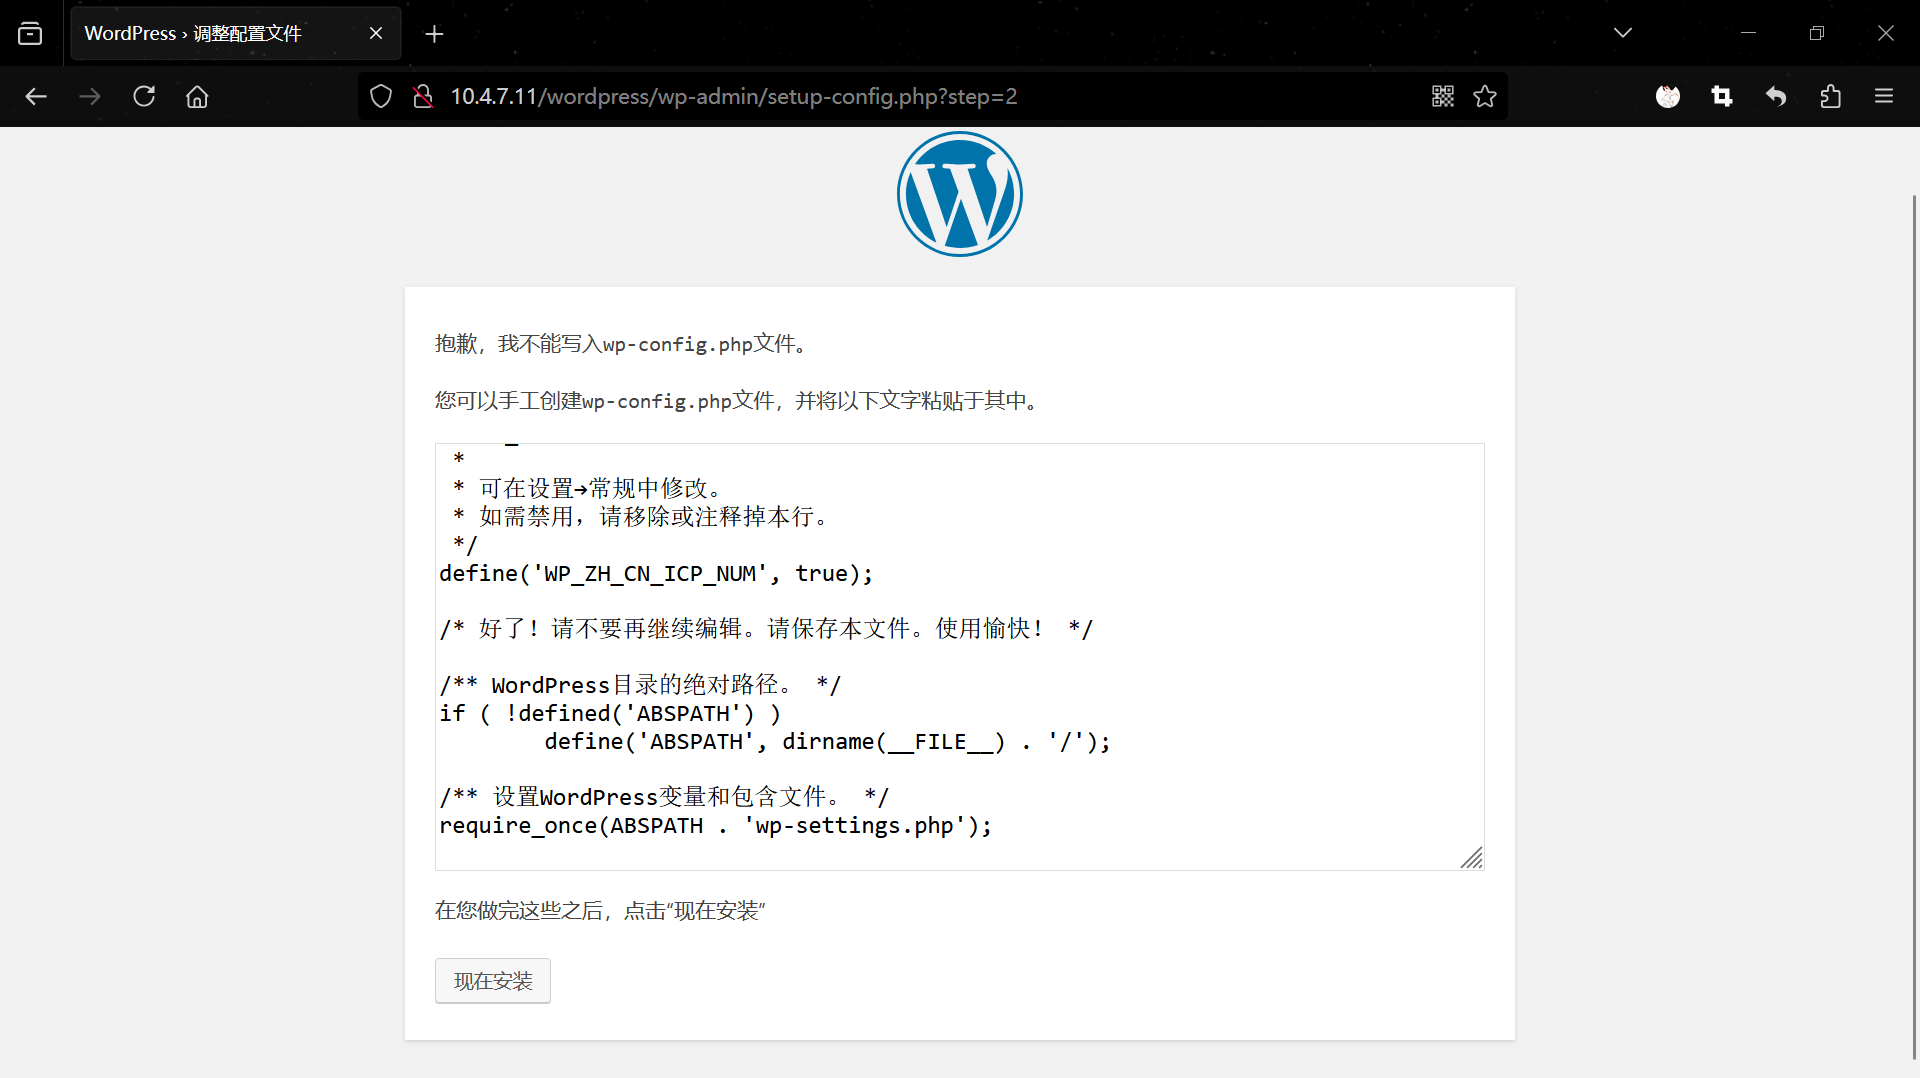Image resolution: width=1920 pixels, height=1078 pixels.
Task: Bookmark this page with the star icon
Action: click(x=1485, y=96)
